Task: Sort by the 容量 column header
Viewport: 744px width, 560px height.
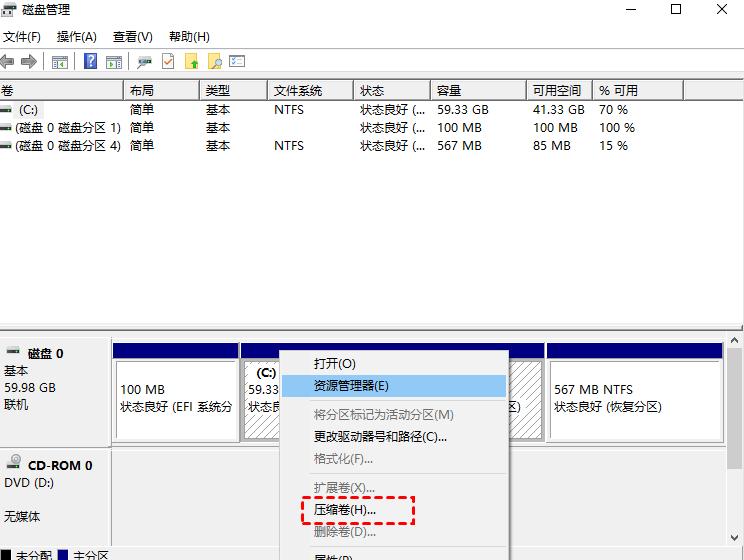Action: (x=479, y=90)
